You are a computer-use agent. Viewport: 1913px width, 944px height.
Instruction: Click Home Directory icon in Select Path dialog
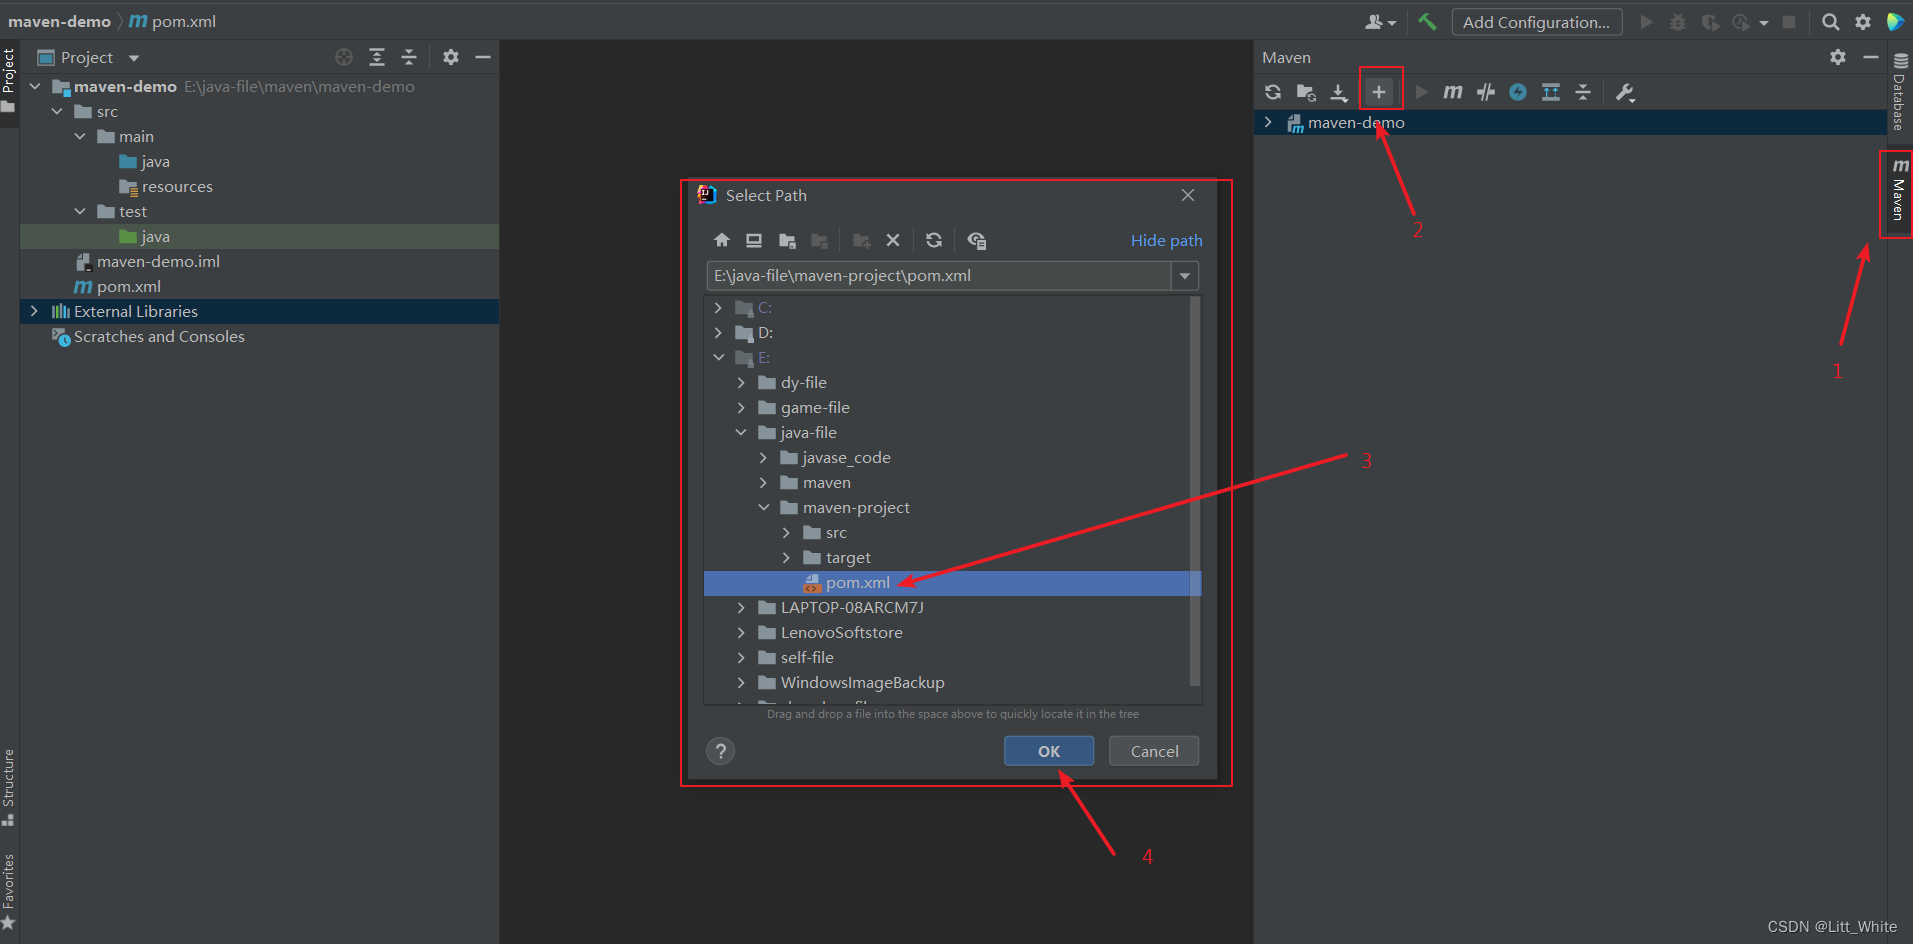722,240
